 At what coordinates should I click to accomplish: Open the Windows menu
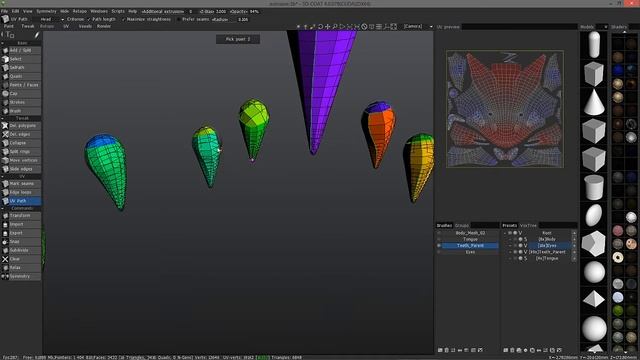pos(99,11)
